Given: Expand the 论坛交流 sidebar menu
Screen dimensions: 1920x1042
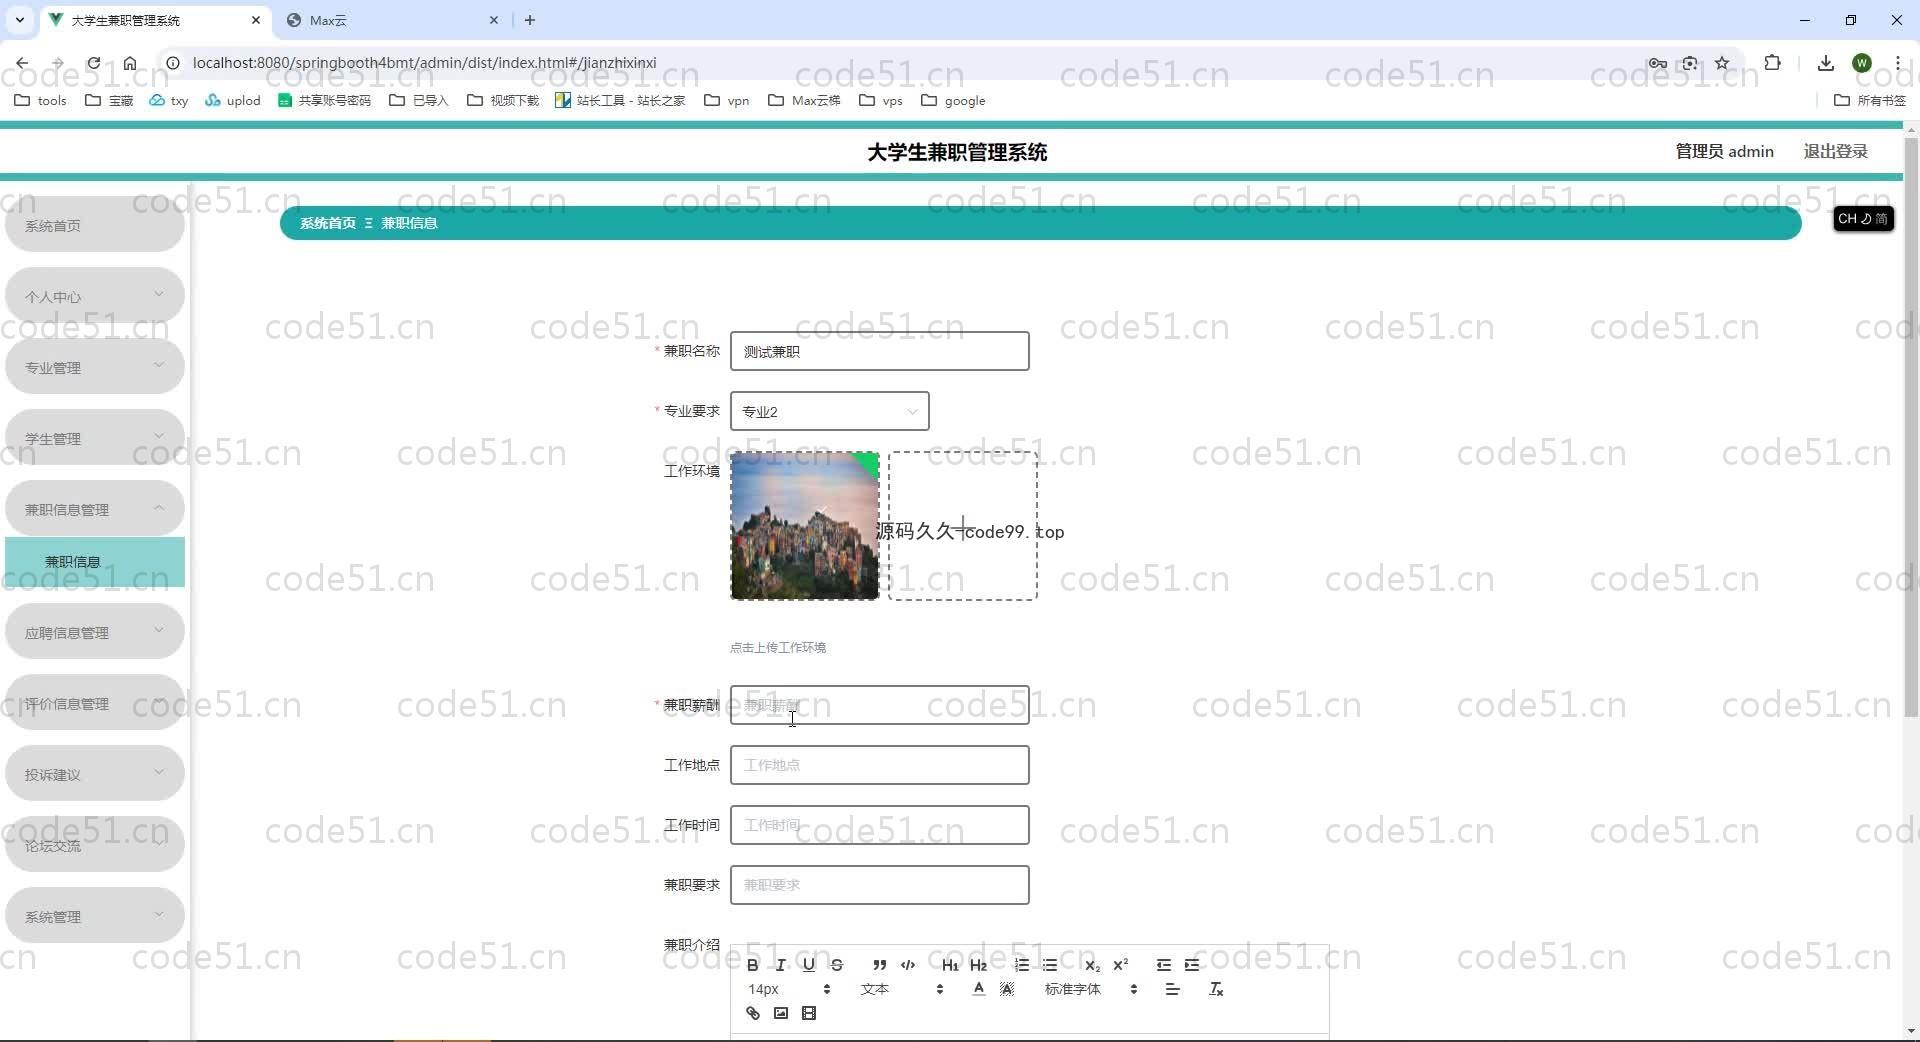Looking at the screenshot, I should [95, 845].
